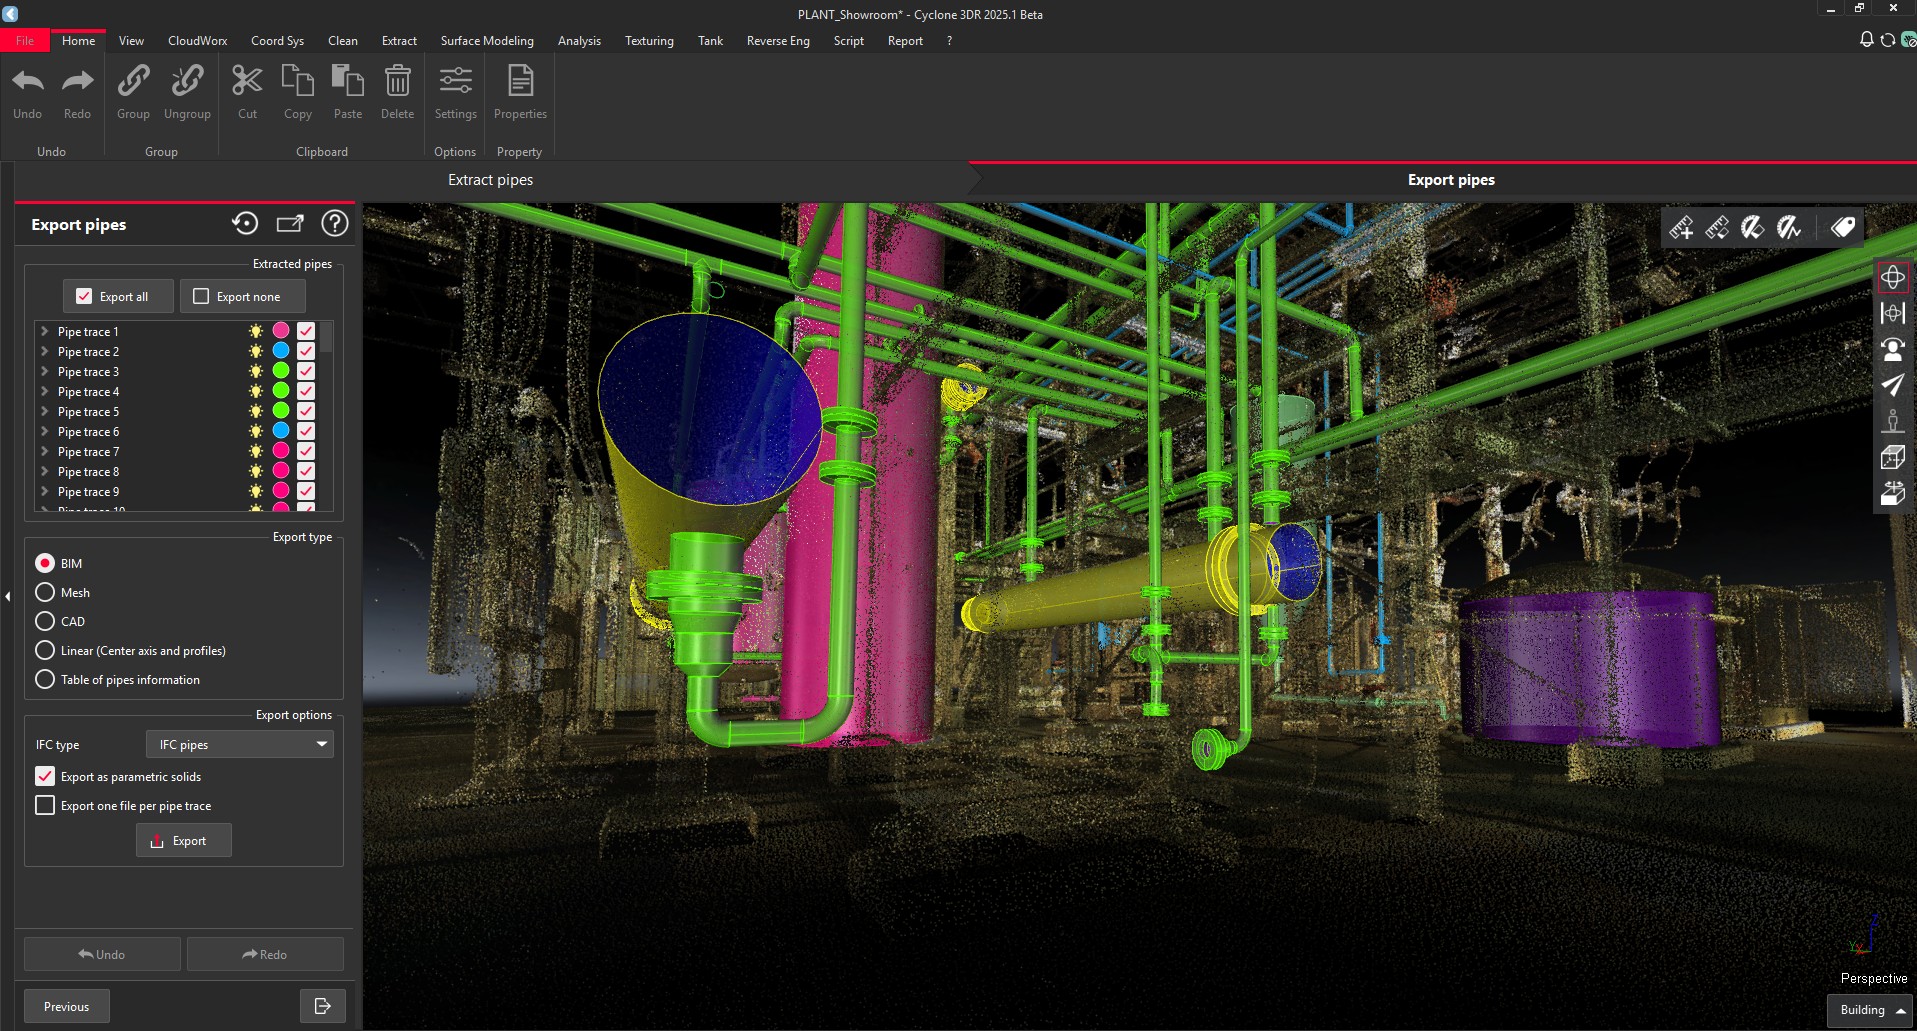The width and height of the screenshot is (1917, 1031).
Task: Change the color swatch of Pipe trace 2
Action: [x=280, y=351]
